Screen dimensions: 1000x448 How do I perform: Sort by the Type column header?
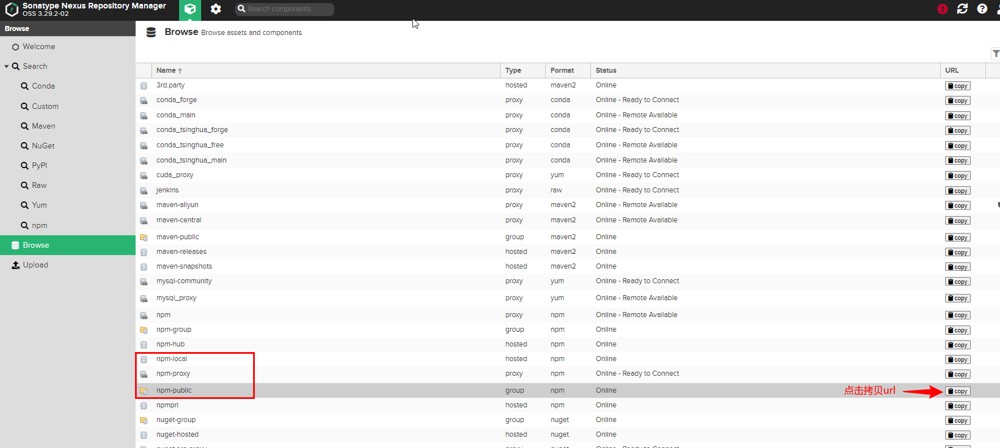pyautogui.click(x=523, y=70)
